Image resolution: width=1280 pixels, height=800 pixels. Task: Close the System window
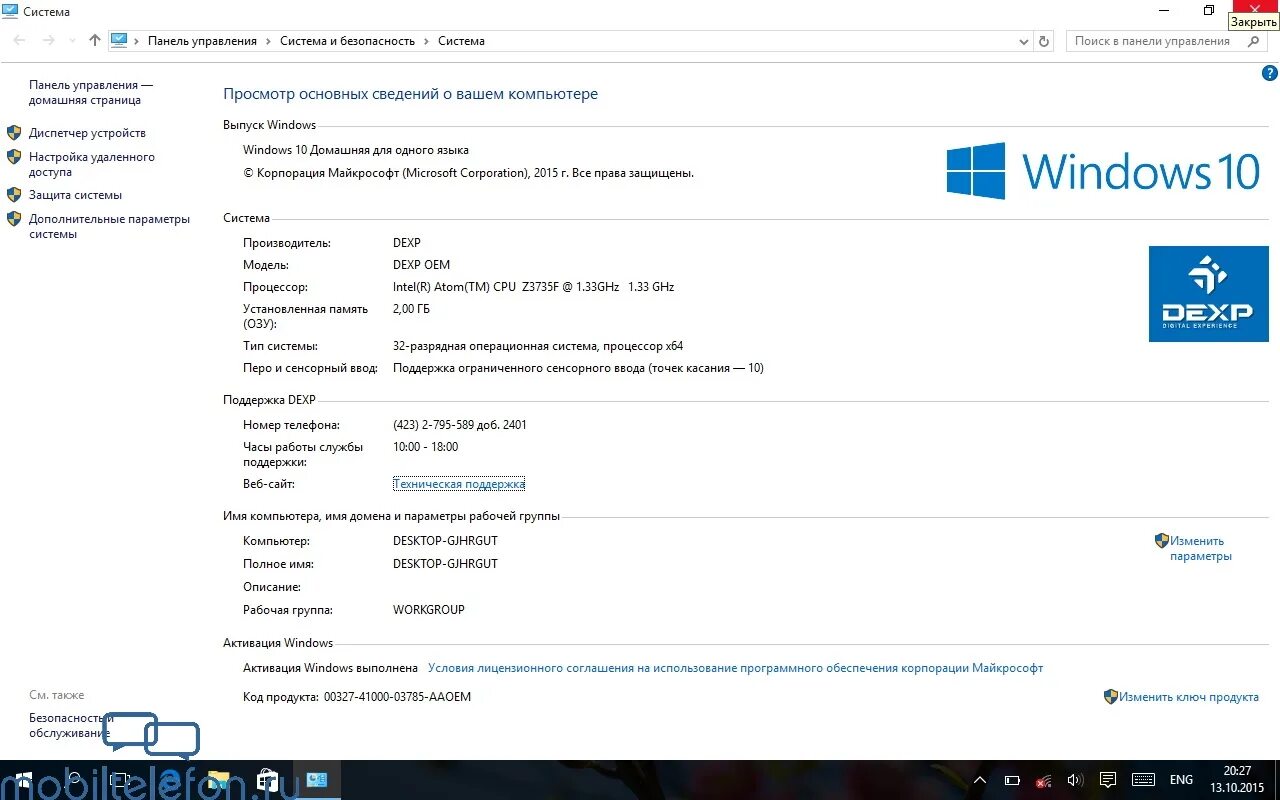tap(1255, 8)
